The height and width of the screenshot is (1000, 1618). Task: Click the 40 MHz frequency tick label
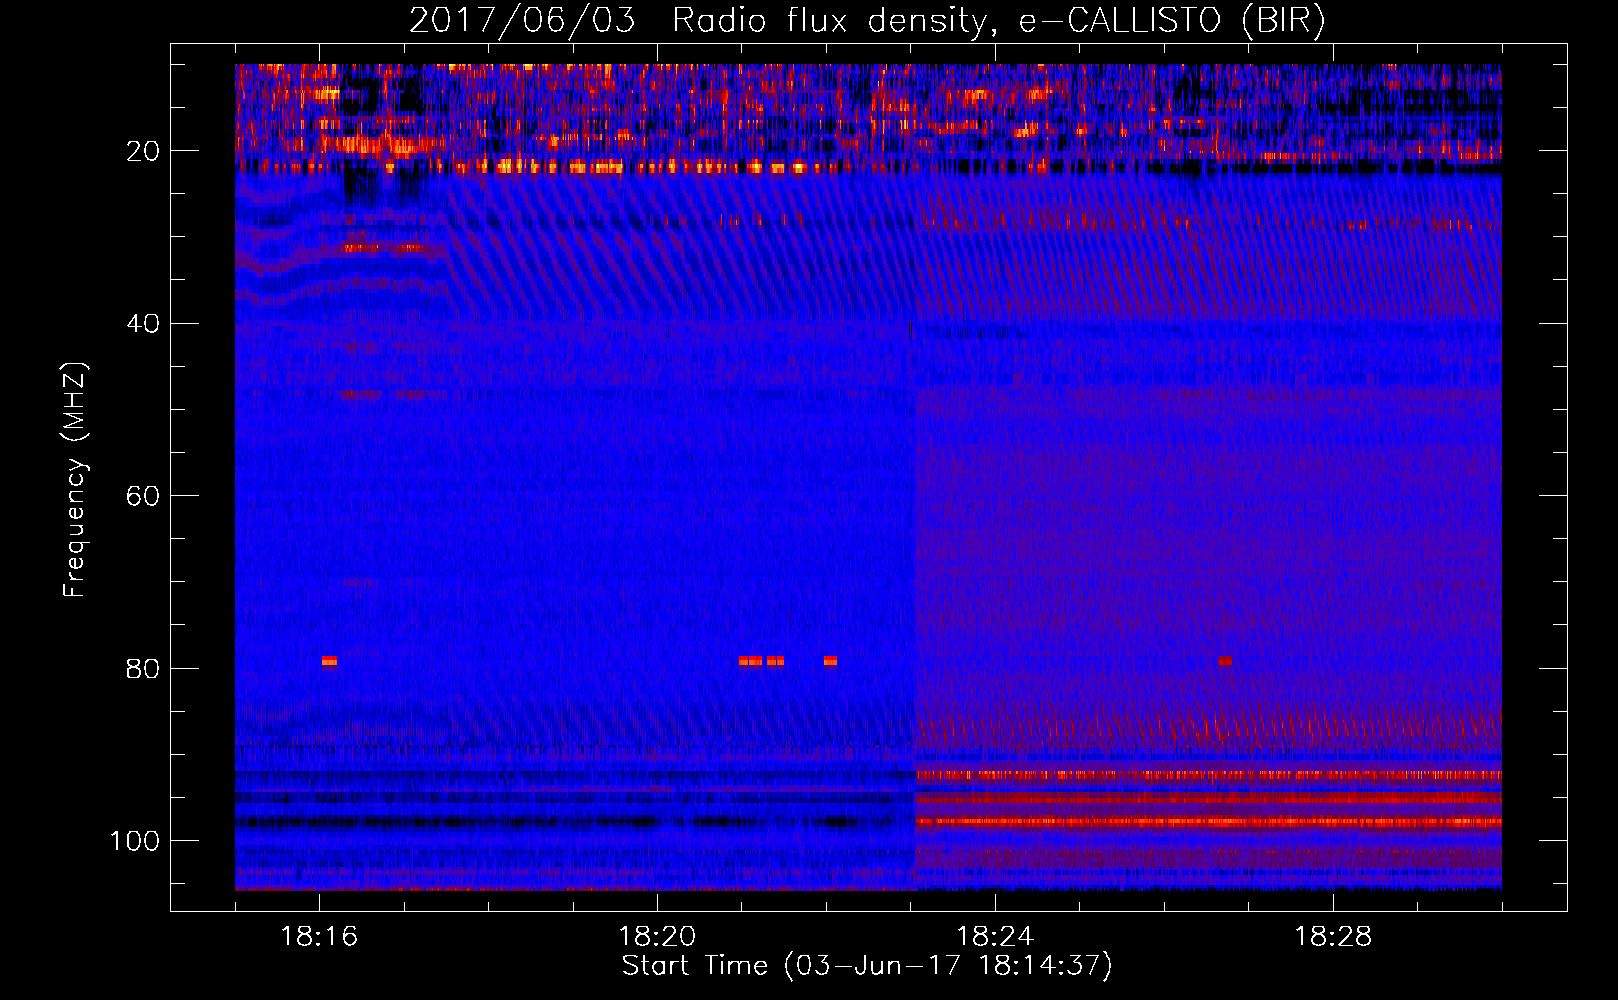coord(143,324)
